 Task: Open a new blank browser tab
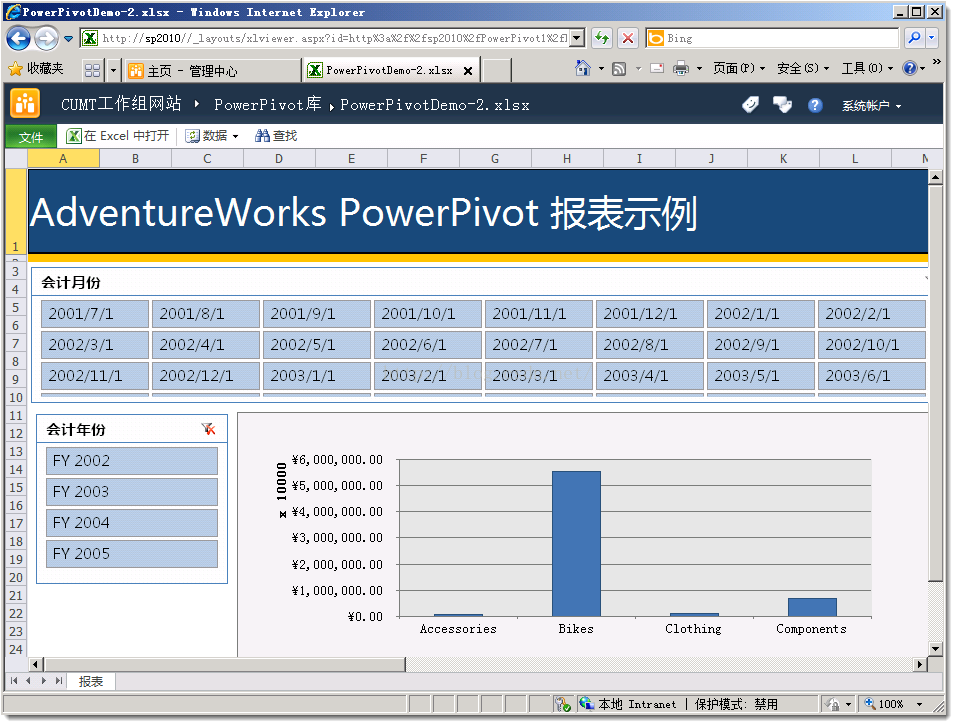pos(496,70)
